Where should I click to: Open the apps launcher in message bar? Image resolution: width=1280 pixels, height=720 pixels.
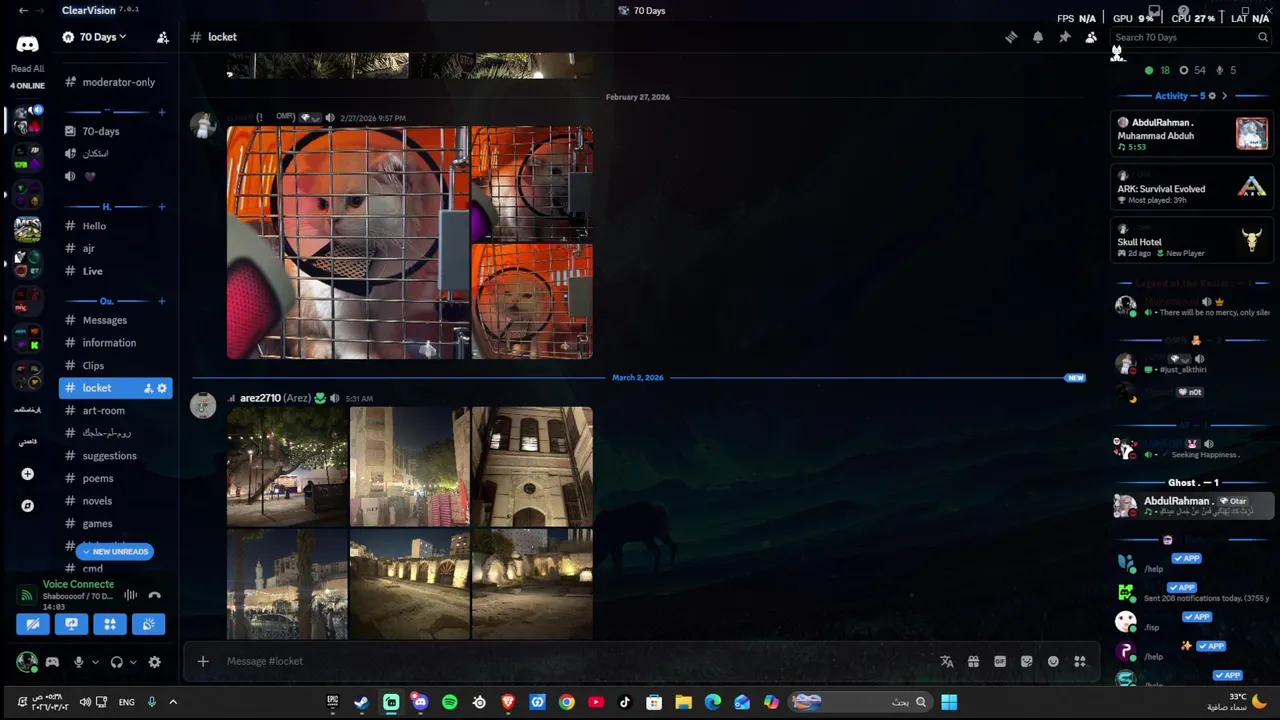point(1080,661)
